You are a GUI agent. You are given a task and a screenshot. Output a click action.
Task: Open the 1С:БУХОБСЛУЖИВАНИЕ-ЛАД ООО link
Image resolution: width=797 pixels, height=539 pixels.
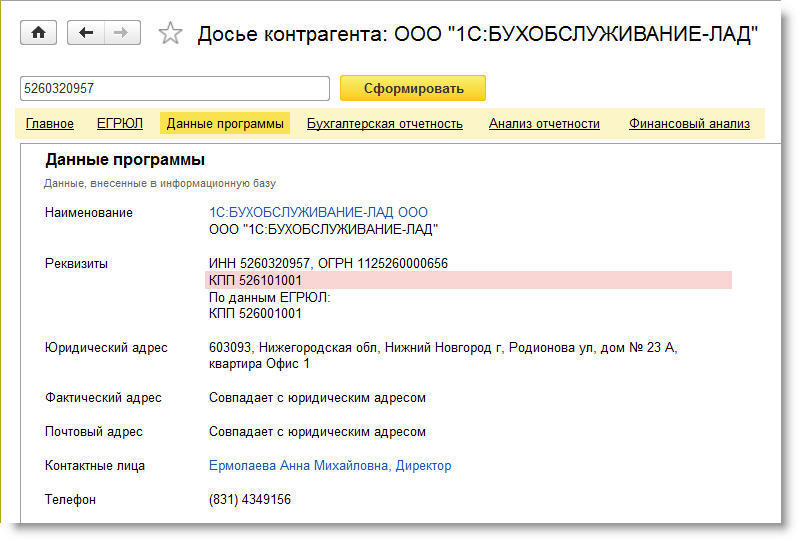click(x=318, y=212)
